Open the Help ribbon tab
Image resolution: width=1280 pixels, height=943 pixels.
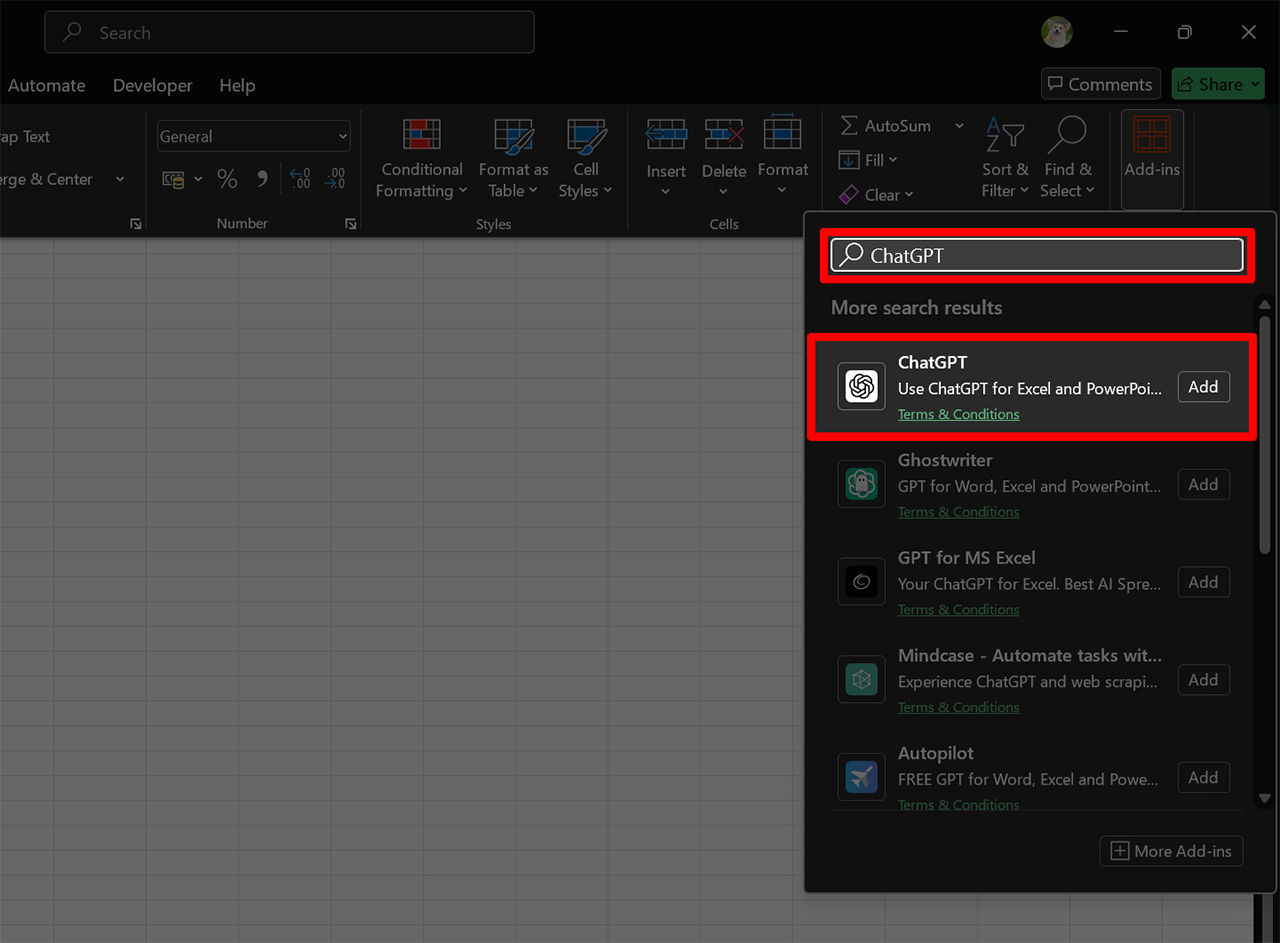pos(237,85)
